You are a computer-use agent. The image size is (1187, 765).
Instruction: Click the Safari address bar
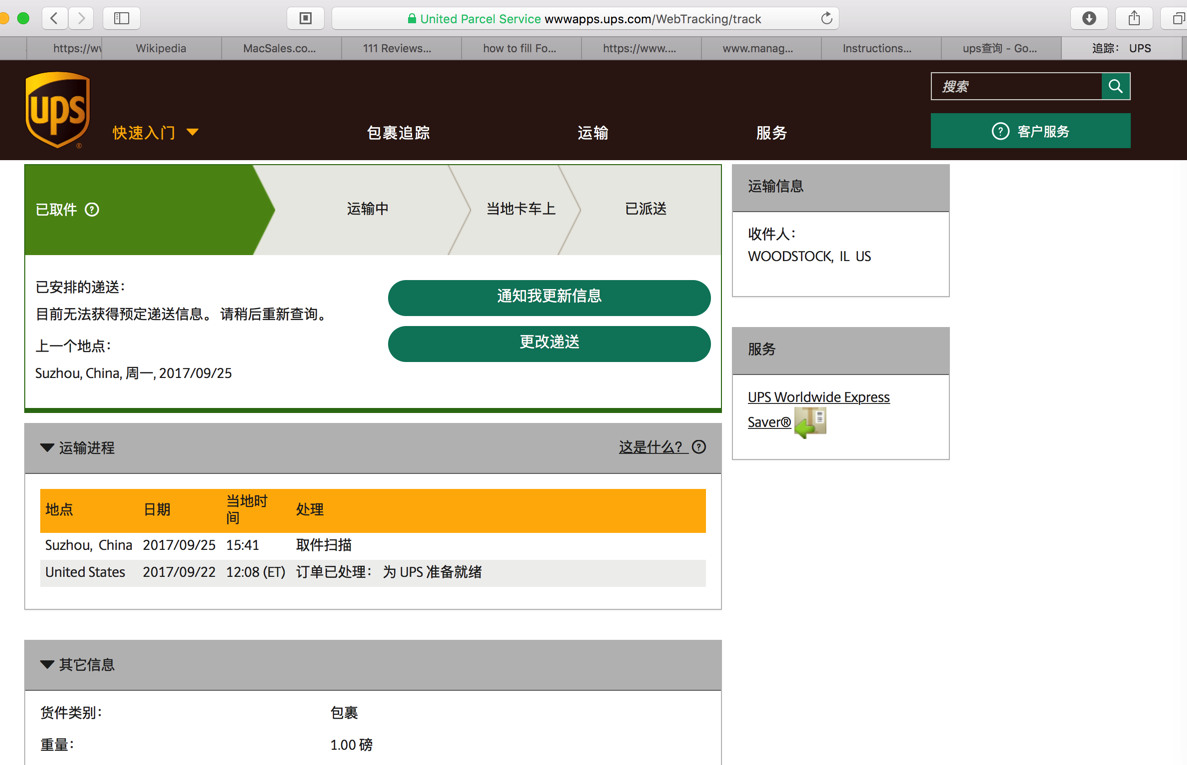point(587,18)
